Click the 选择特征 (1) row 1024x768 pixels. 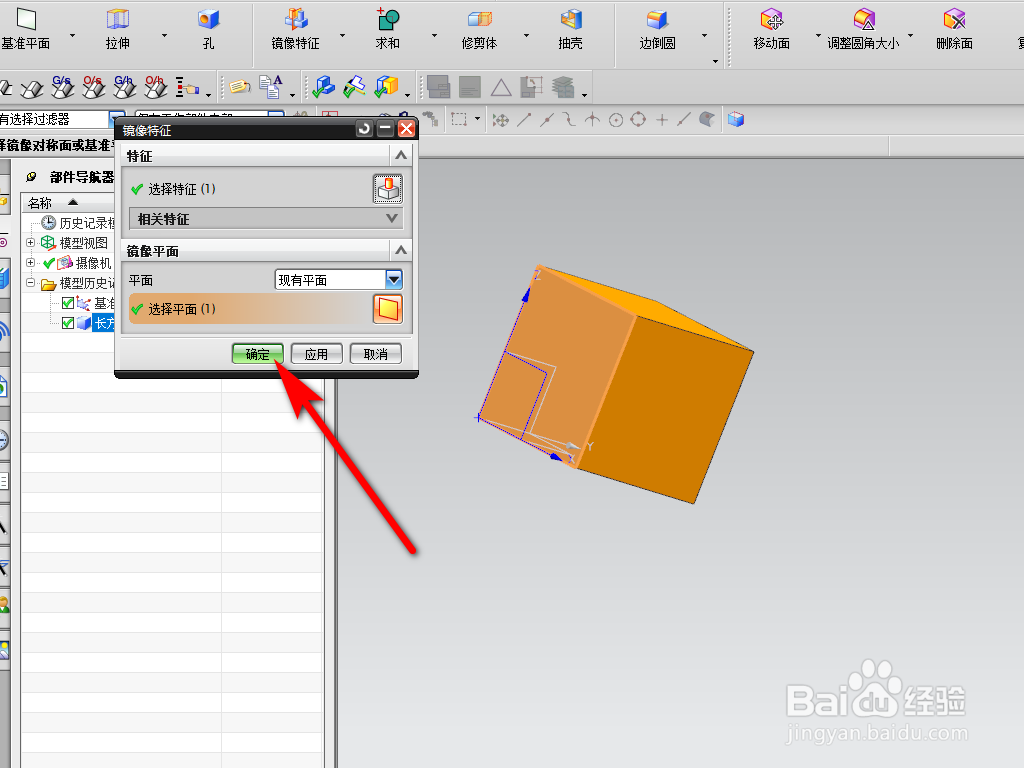point(266,189)
